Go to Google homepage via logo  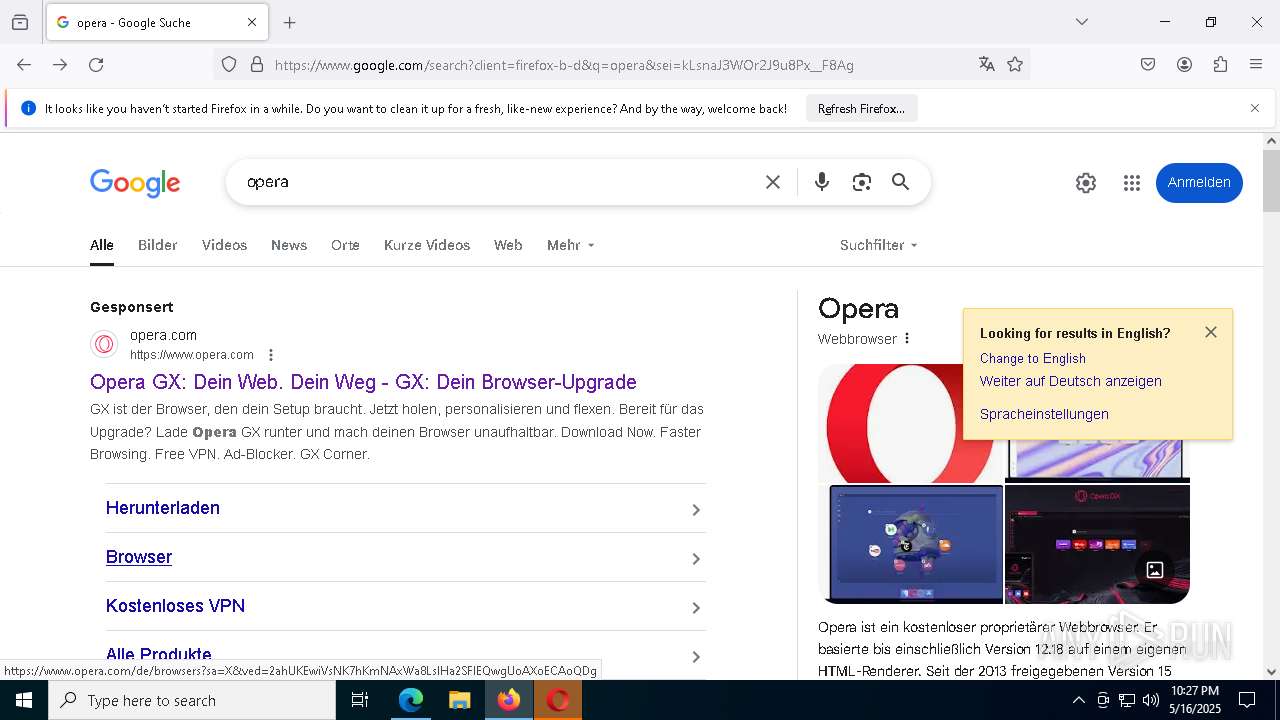coord(135,183)
